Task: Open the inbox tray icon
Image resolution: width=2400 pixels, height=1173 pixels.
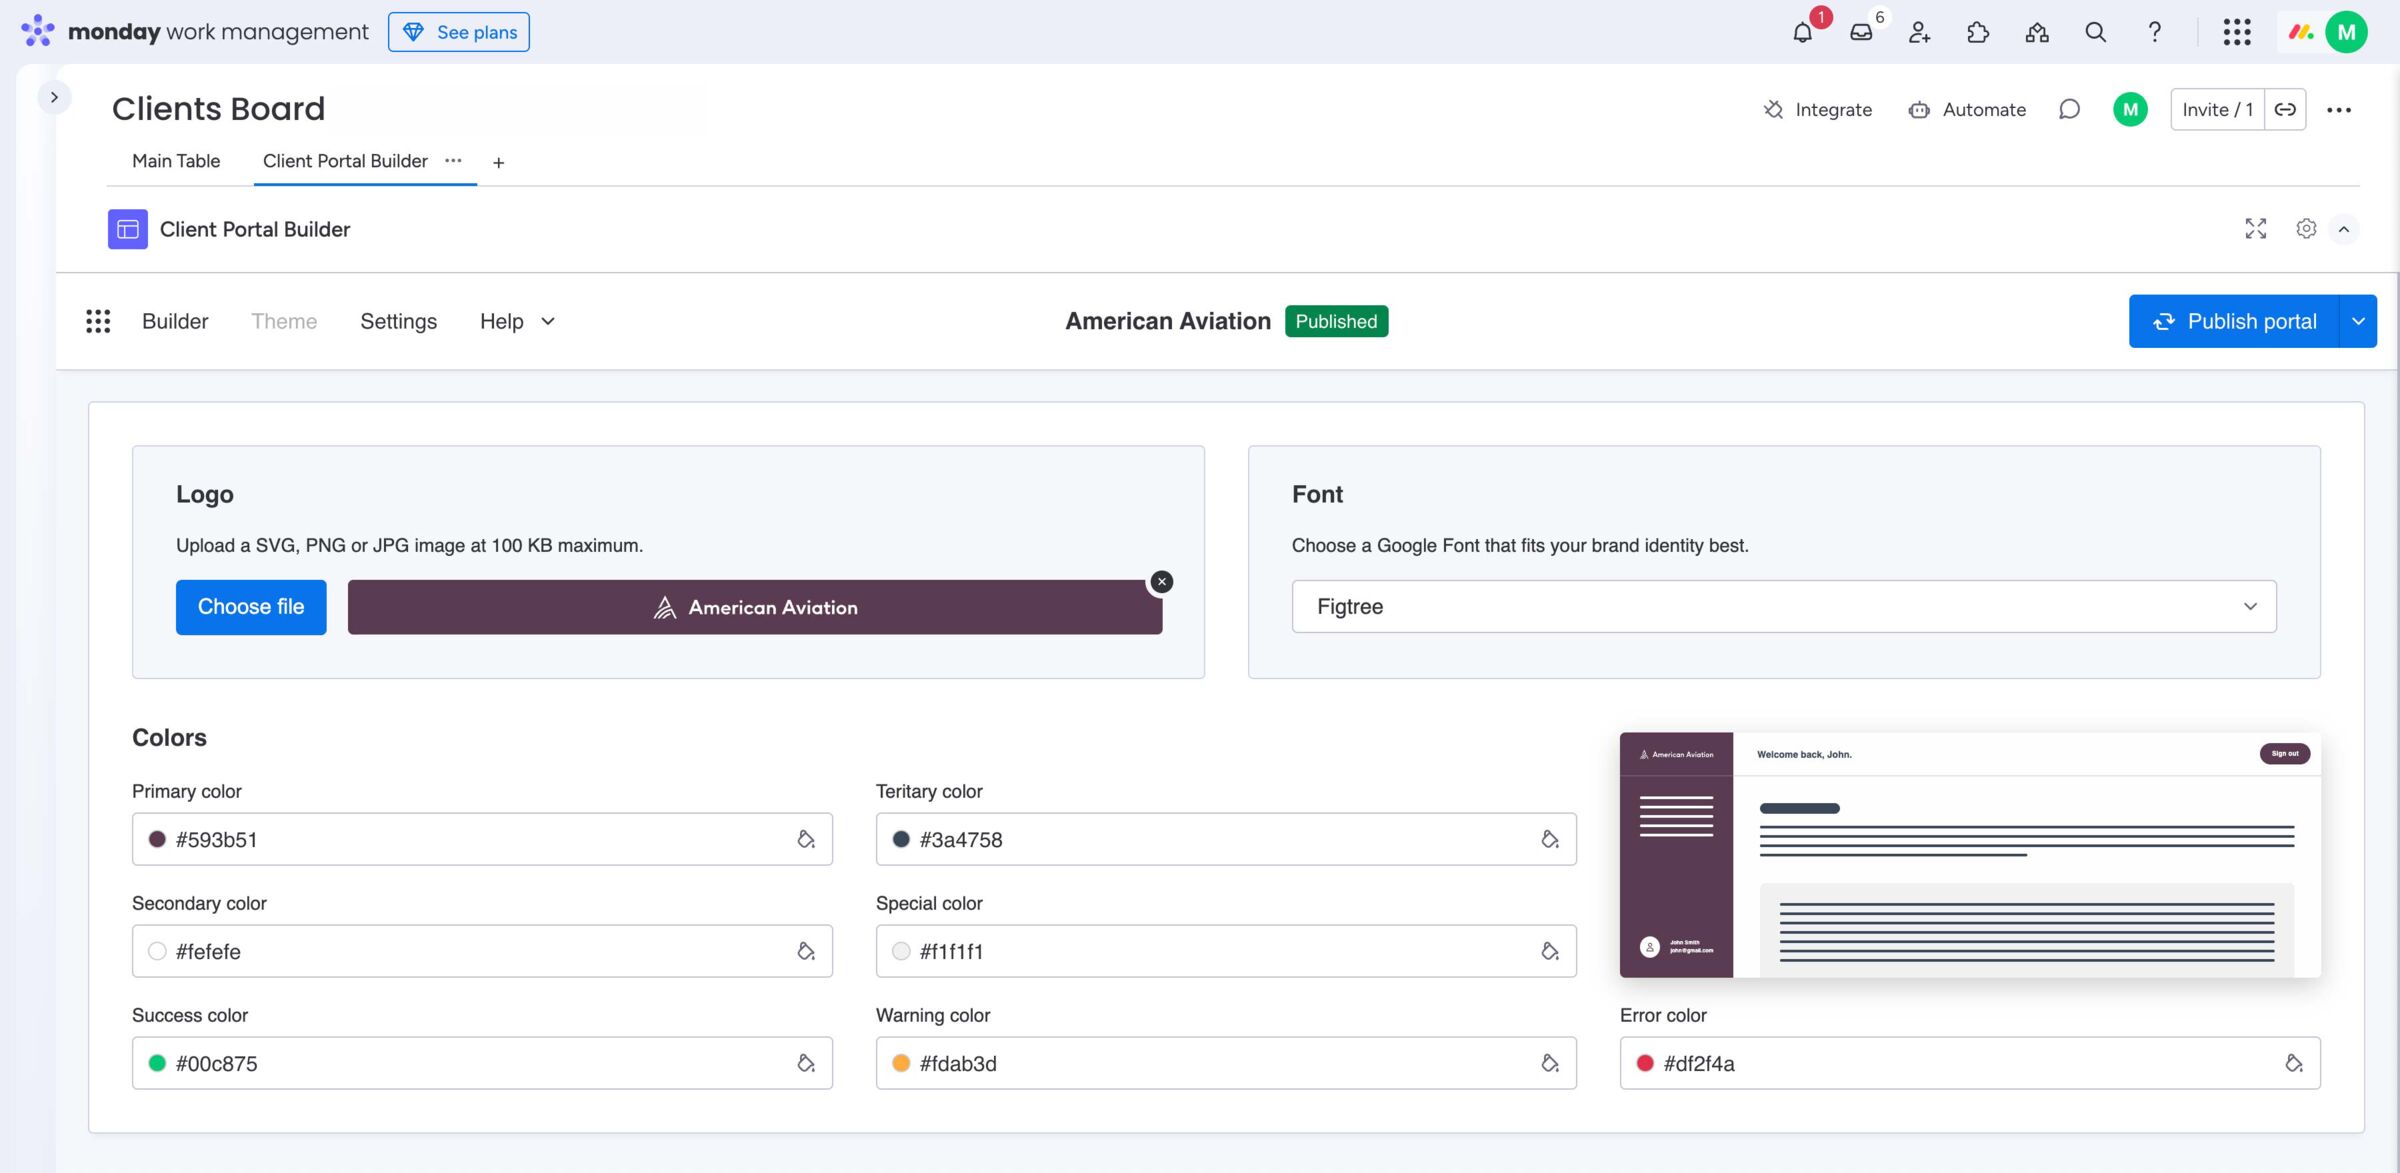Action: (1861, 32)
